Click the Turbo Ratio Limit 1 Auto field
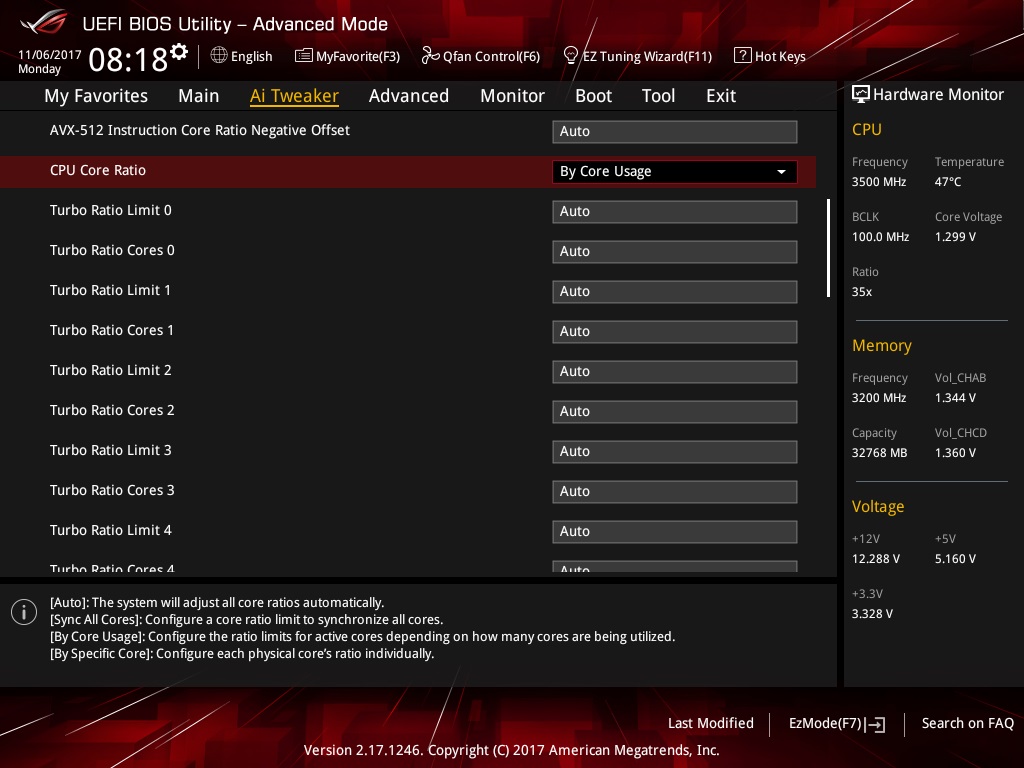 click(675, 291)
